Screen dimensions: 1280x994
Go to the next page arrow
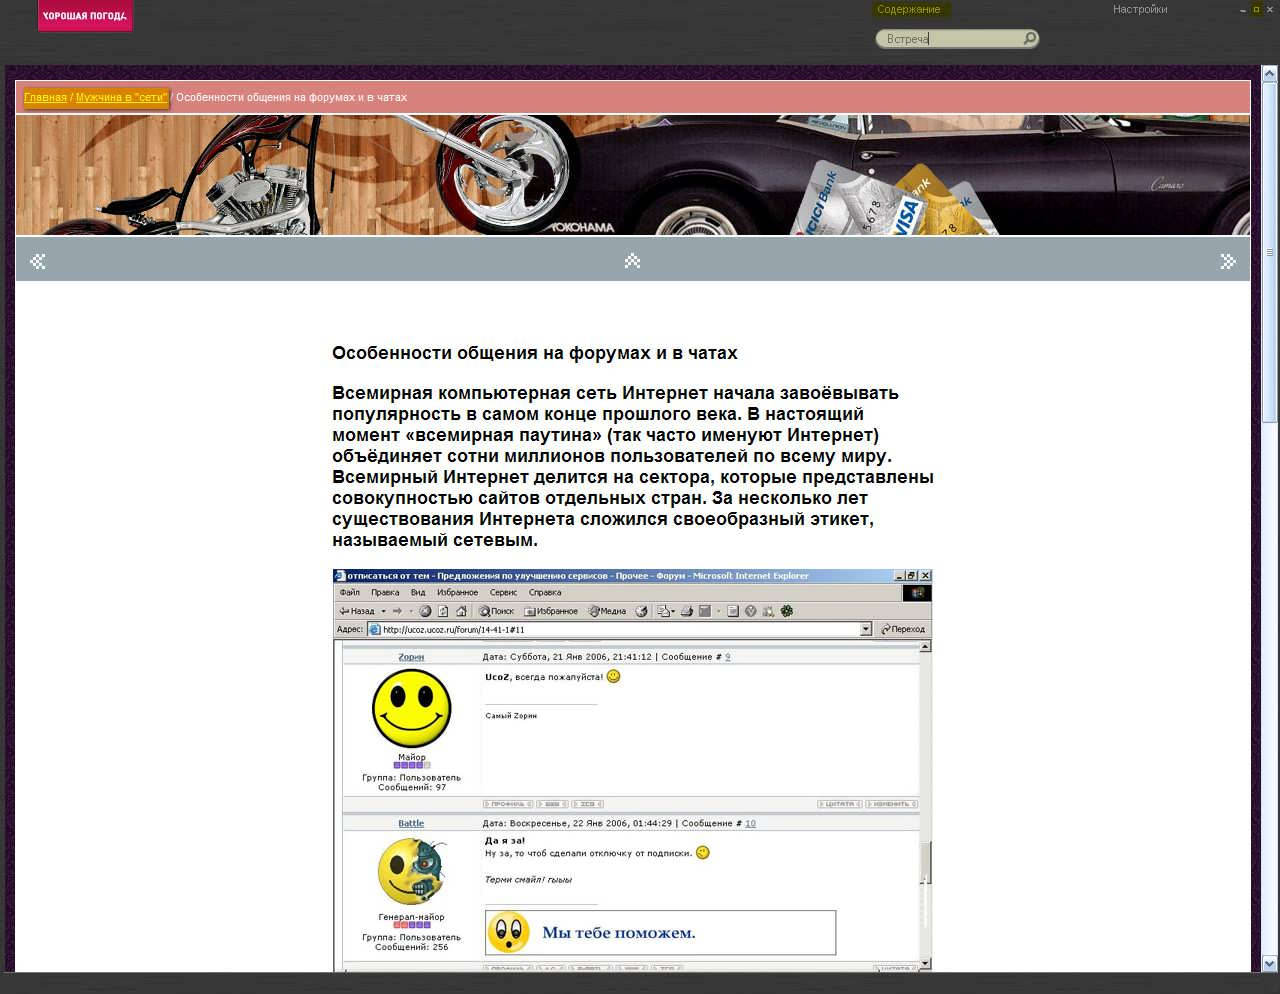click(x=1228, y=261)
